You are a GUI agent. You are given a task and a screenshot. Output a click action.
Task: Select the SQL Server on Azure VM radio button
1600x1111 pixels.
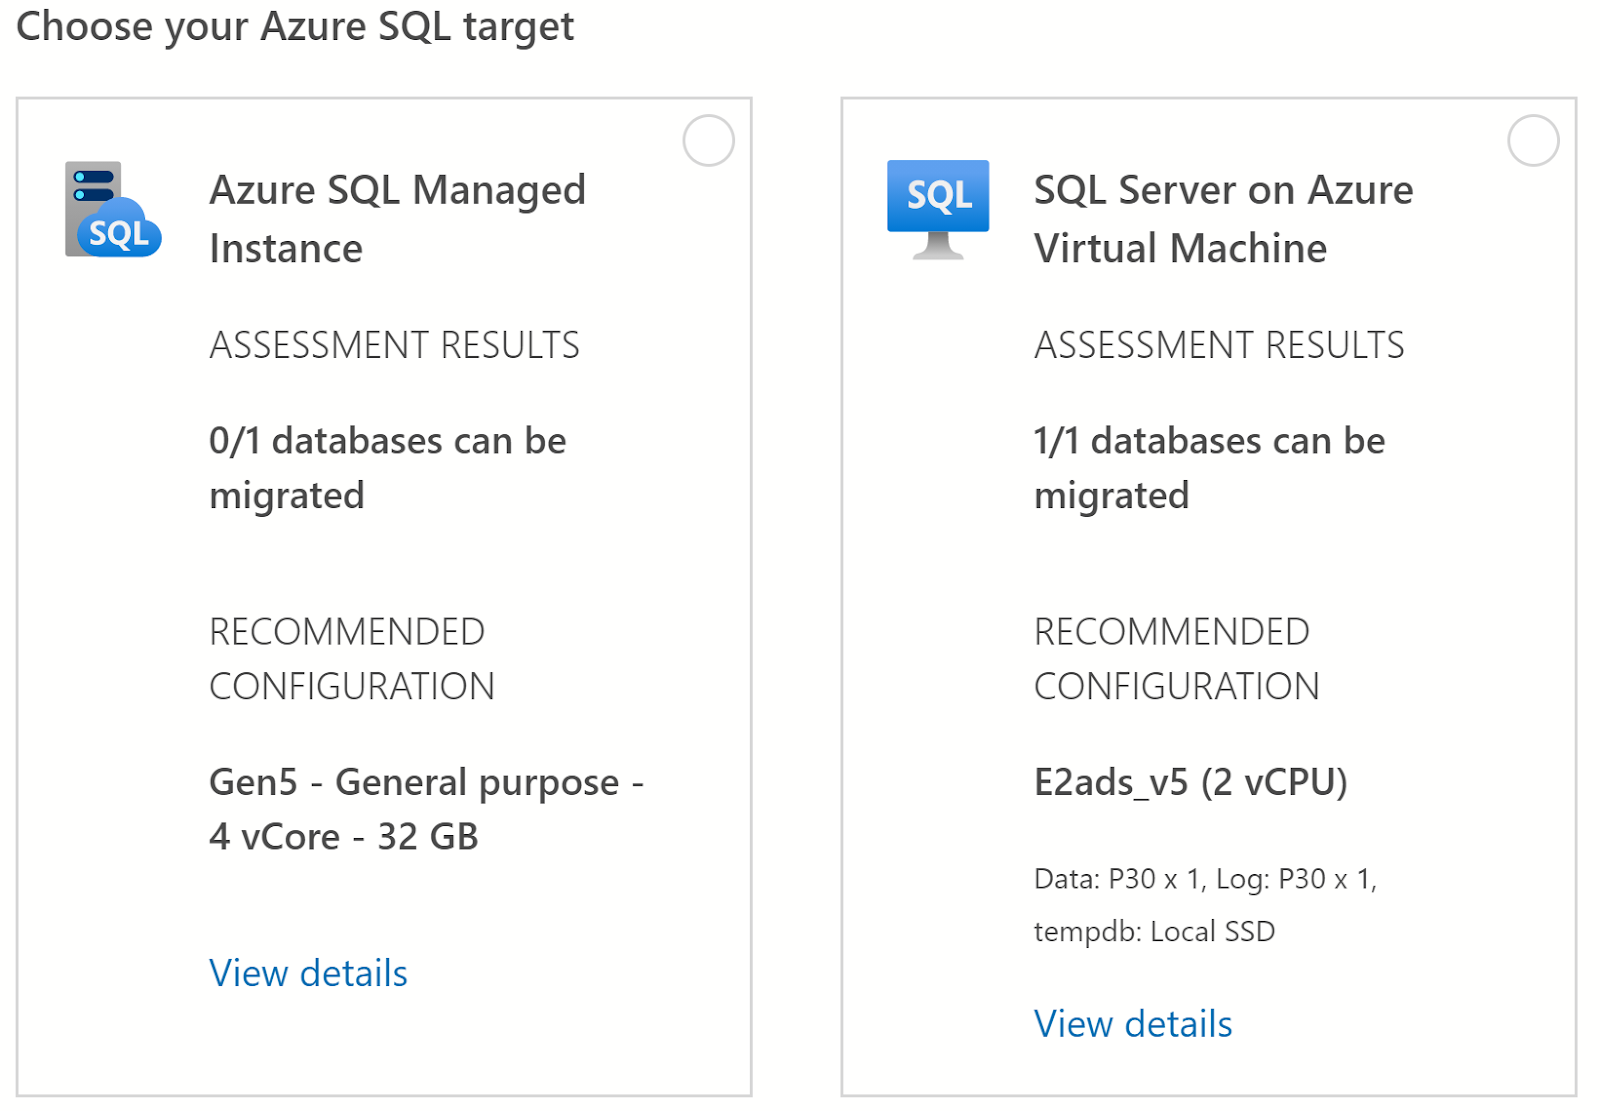(x=1533, y=141)
